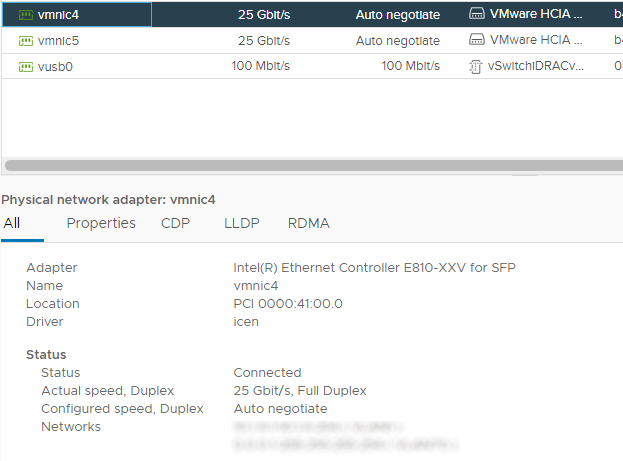Click the VMware HCIA switch name in the vmnic4 row
This screenshot has height=461, width=623.
click(x=536, y=14)
